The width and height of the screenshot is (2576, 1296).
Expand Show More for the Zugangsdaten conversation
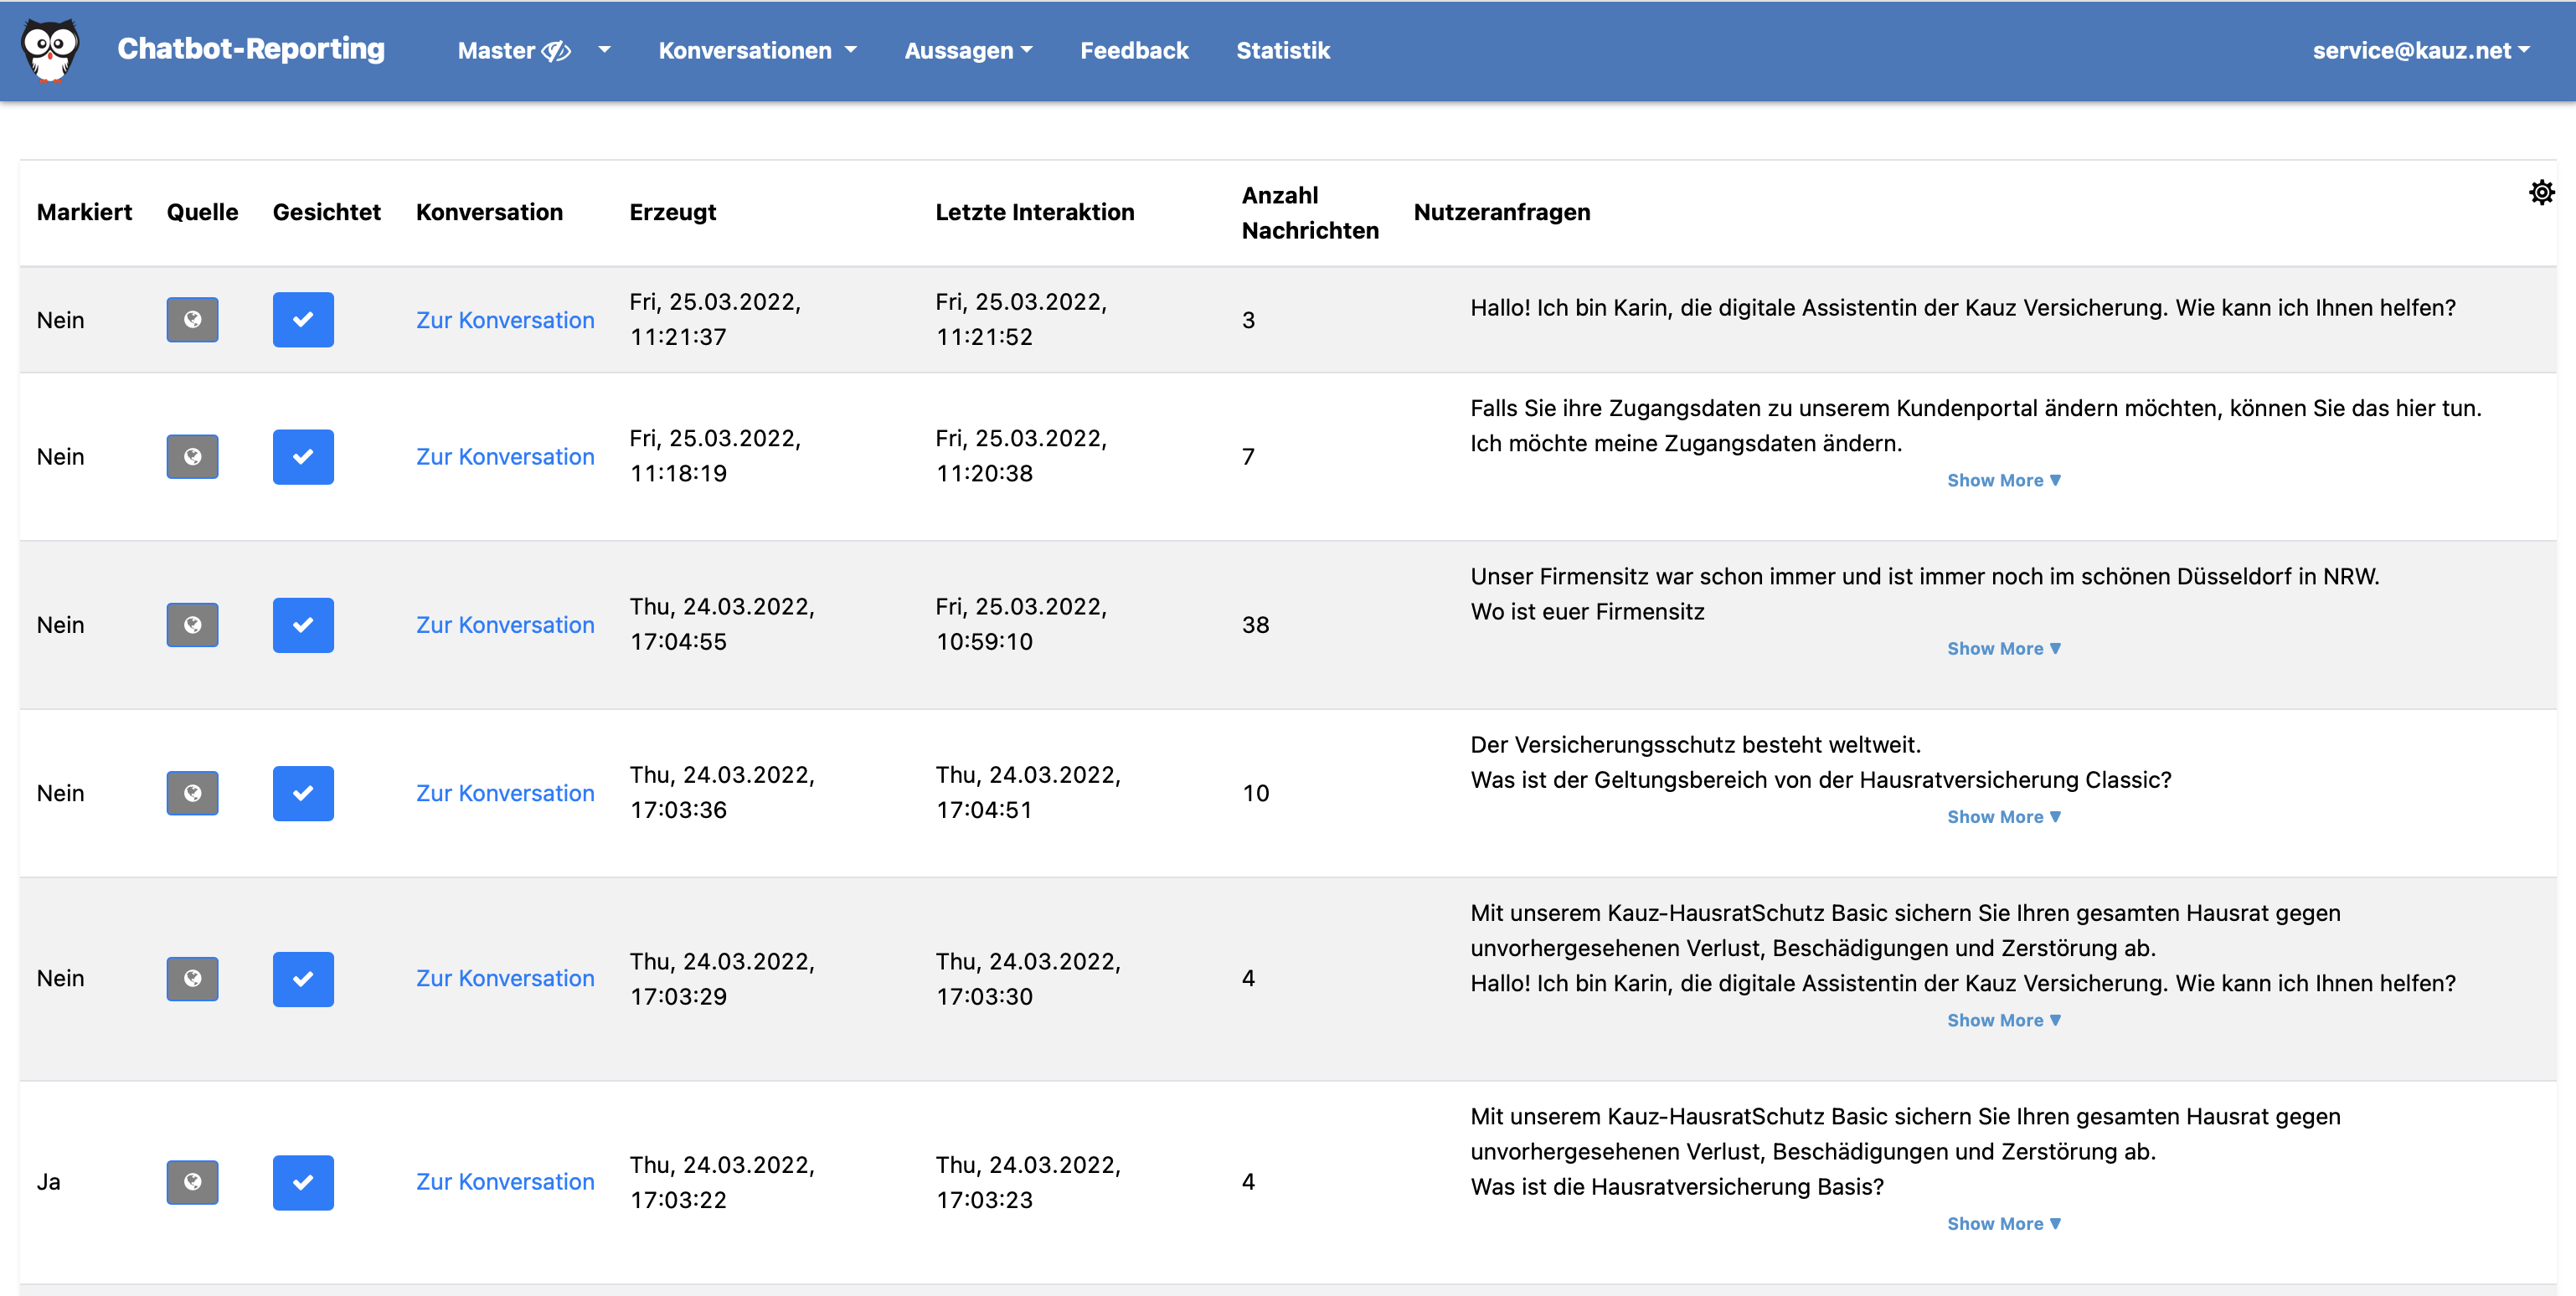pos(2003,480)
